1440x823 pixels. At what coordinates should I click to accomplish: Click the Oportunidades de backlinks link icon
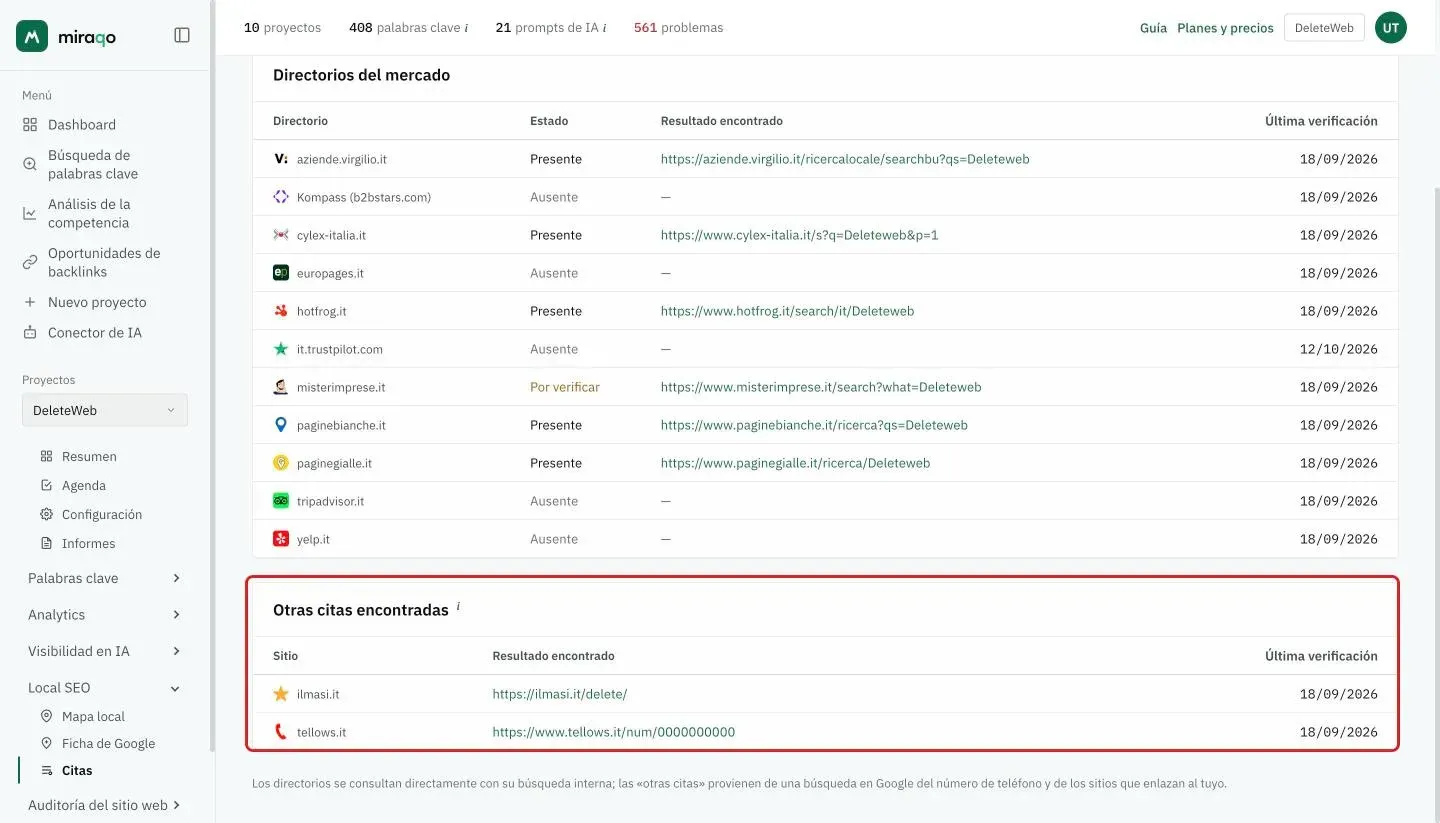[30, 262]
